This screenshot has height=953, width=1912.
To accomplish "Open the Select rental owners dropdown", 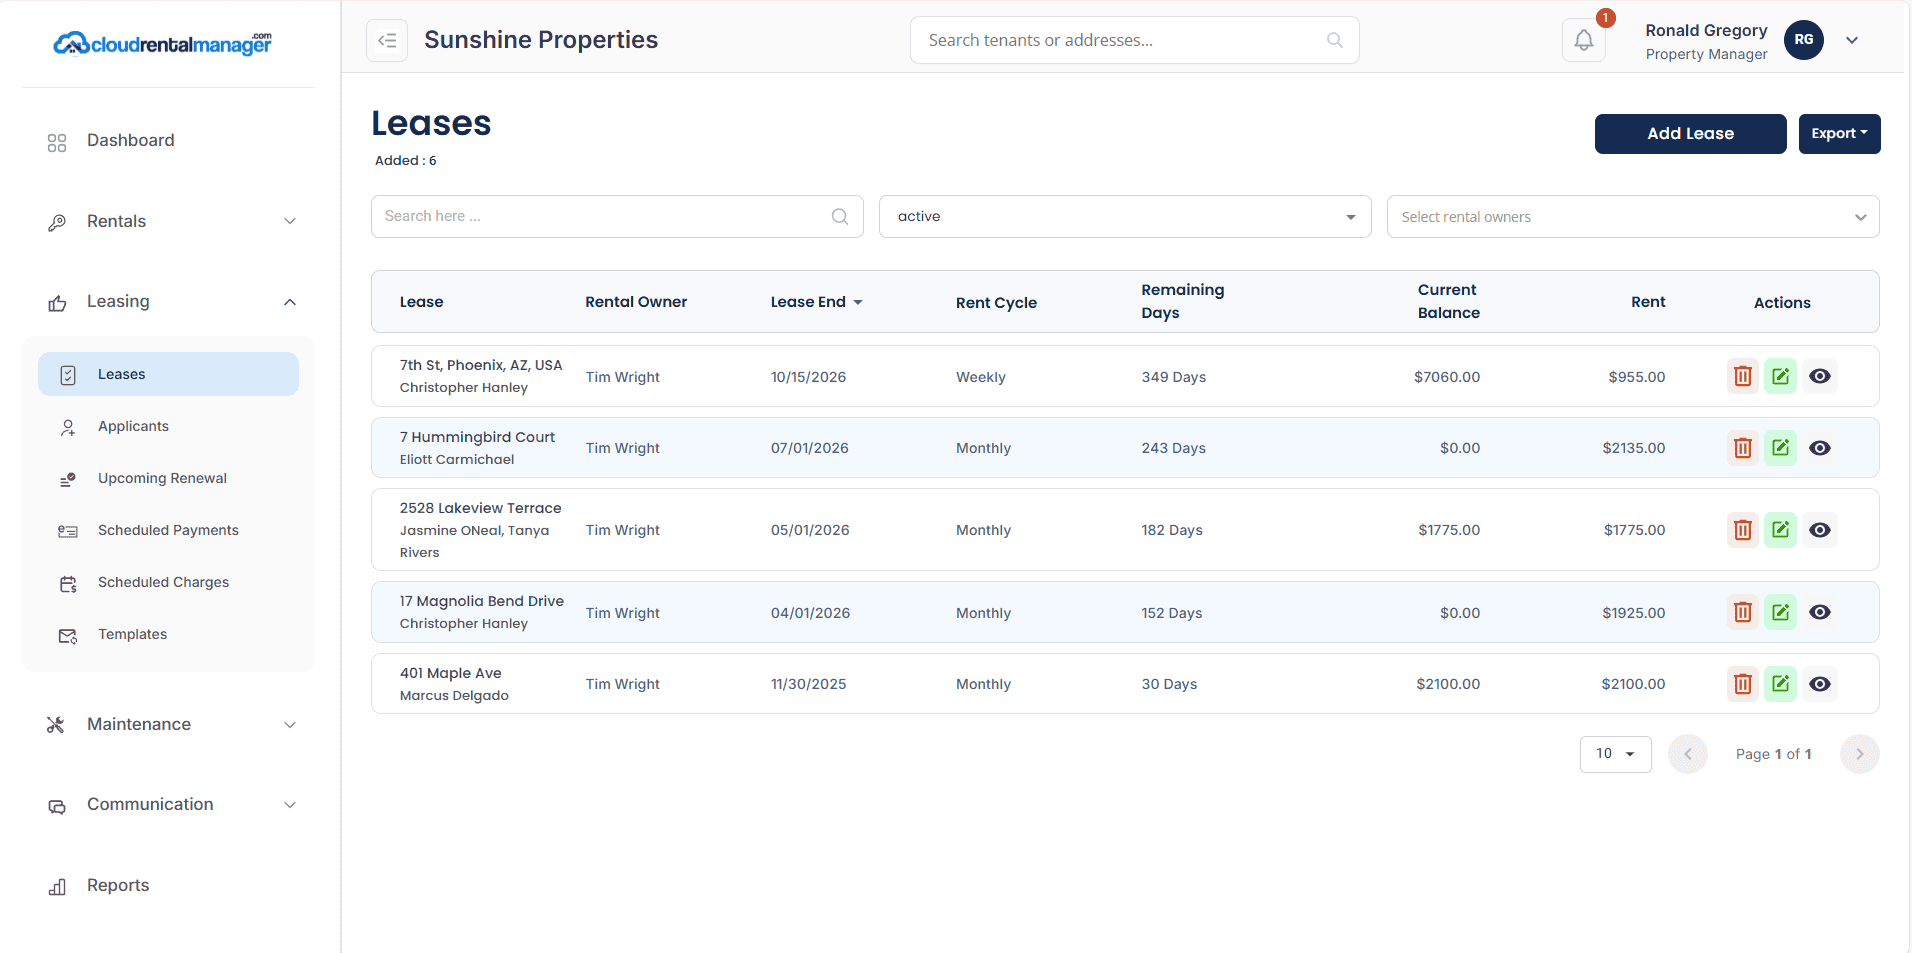I will tap(1632, 217).
